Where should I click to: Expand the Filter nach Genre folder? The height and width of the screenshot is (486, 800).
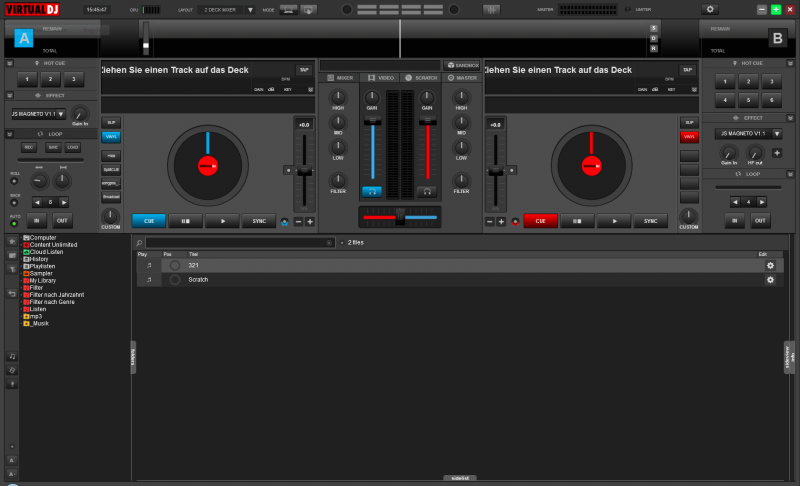click(54, 302)
